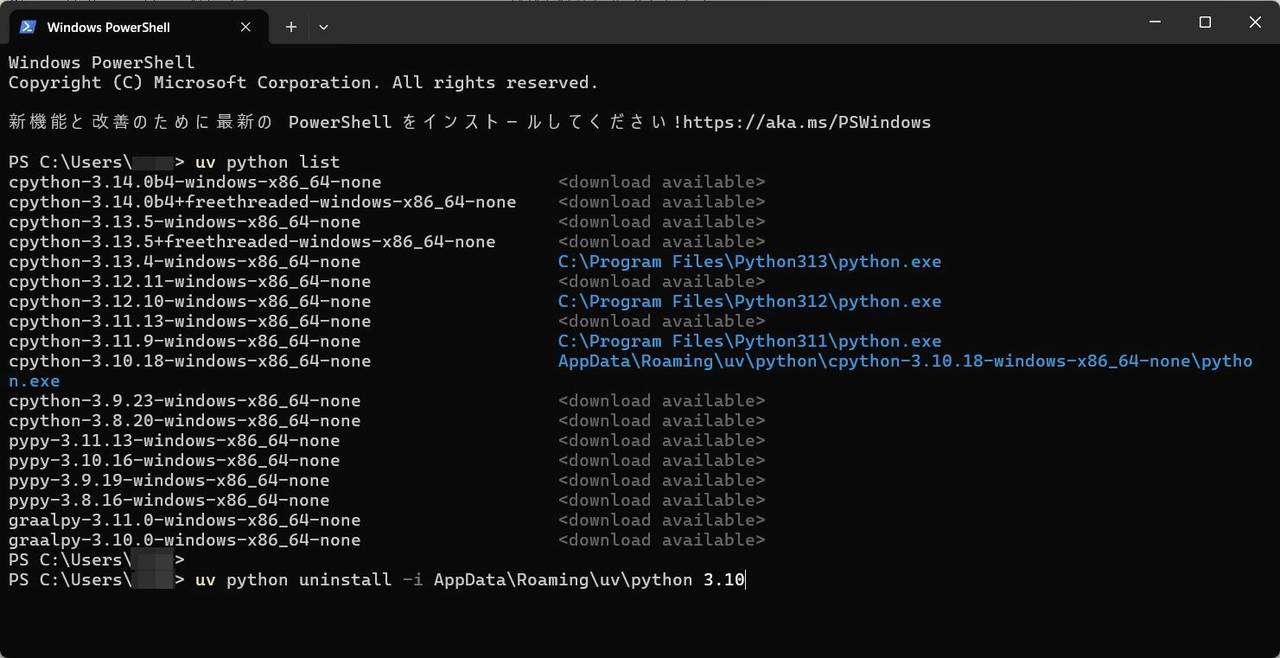Image resolution: width=1280 pixels, height=658 pixels.
Task: Click the entry "pypy-3.10.16-windows-x86_64-none"
Action: tap(174, 460)
